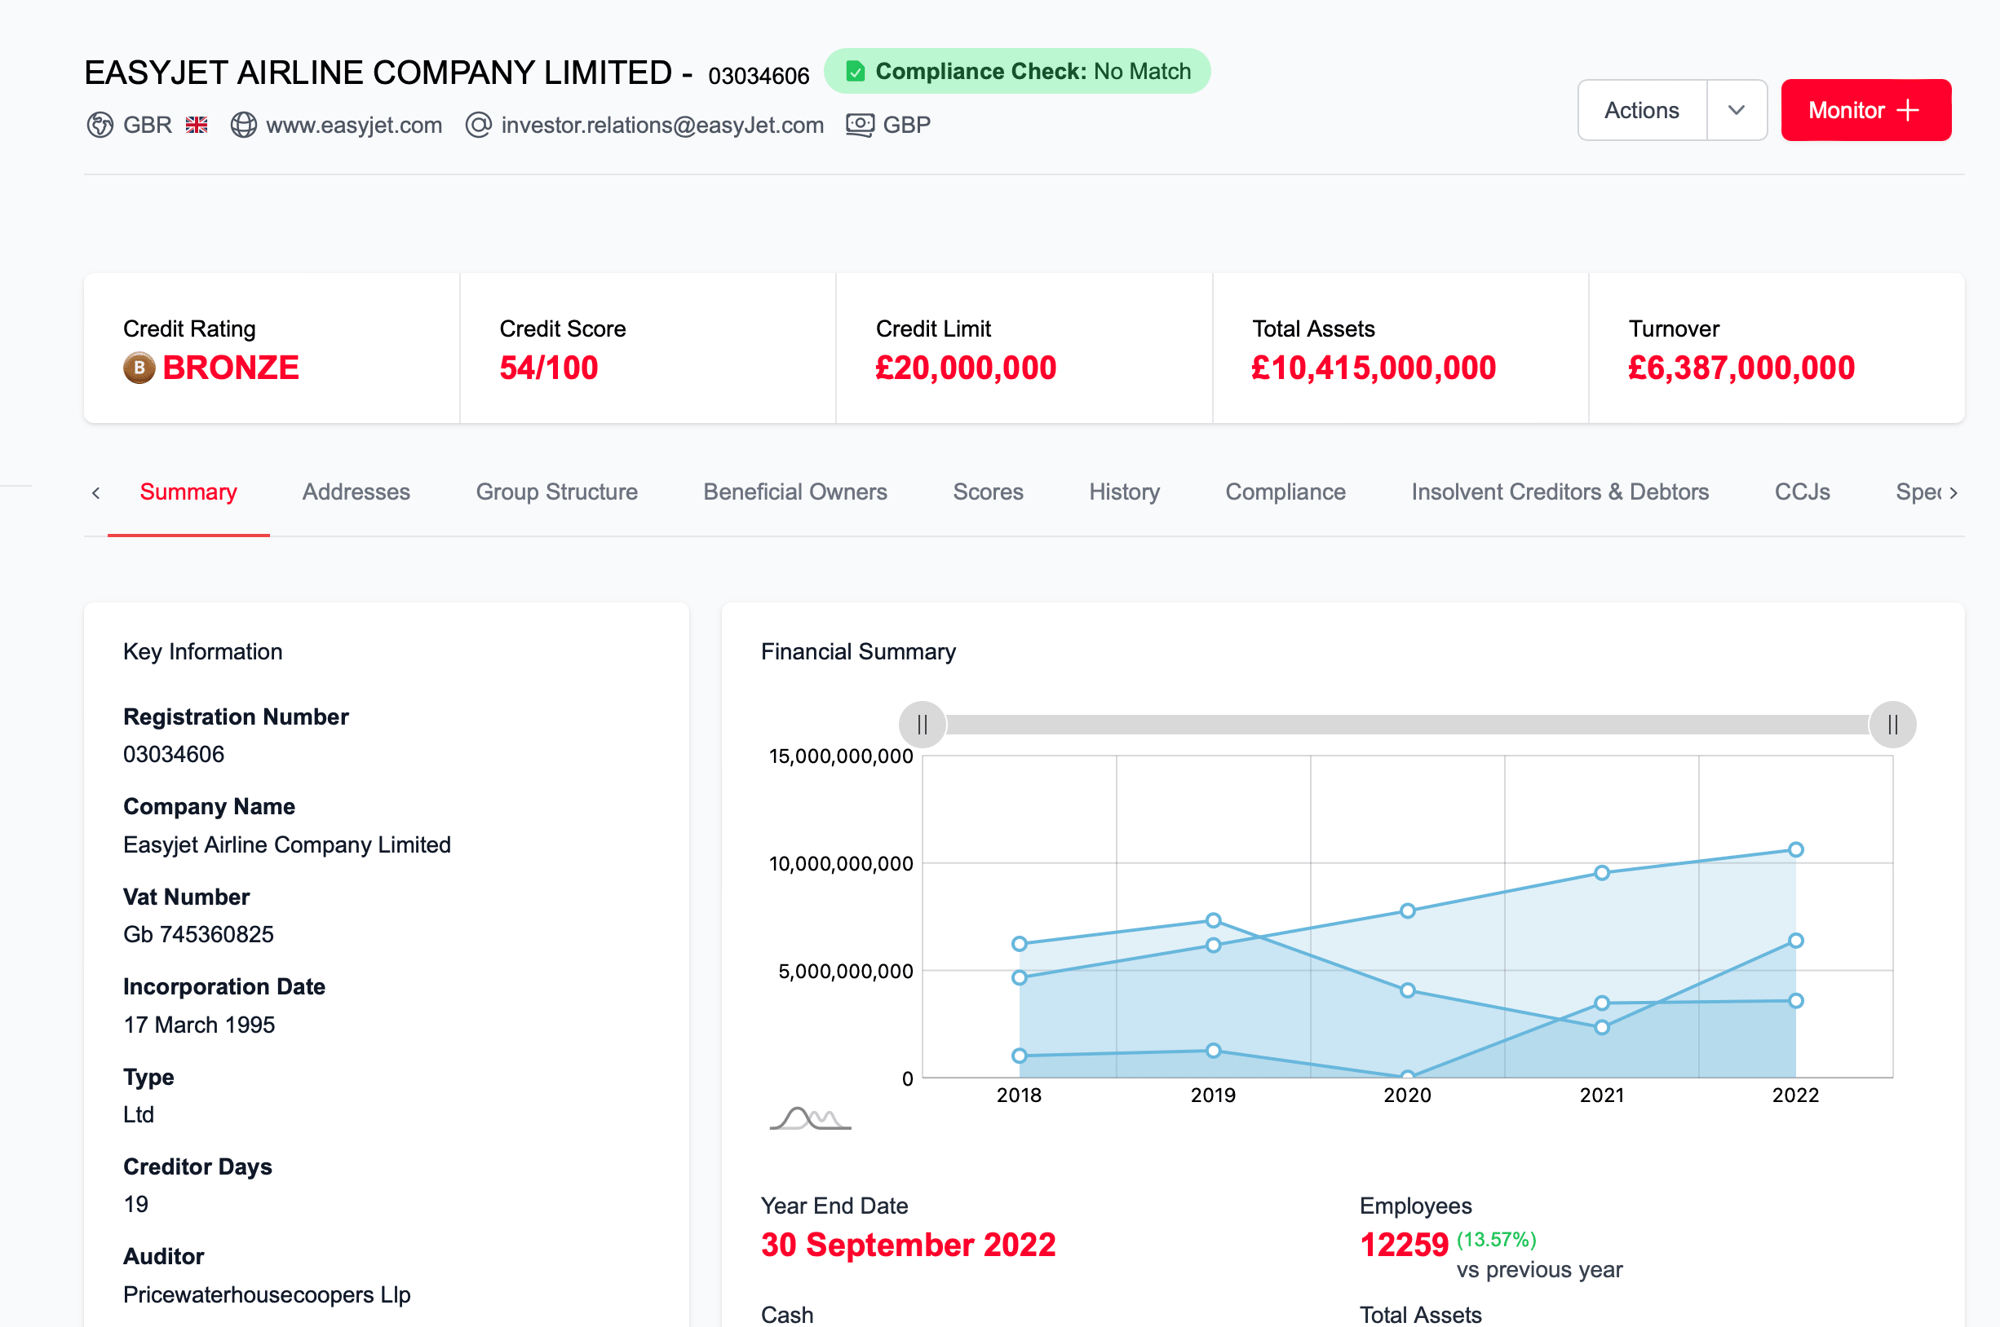Click the header company number 03034606
Viewport: 2000px width, 1327px height.
point(759,76)
